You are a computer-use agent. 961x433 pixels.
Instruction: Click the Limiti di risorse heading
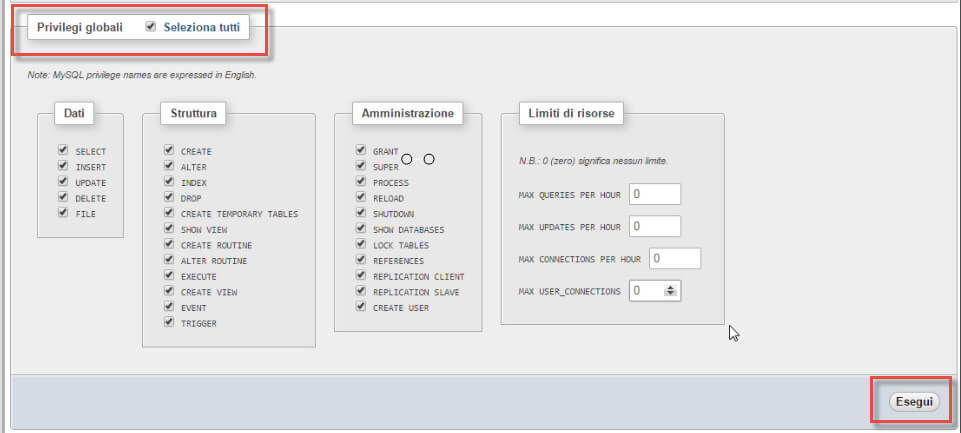571,113
